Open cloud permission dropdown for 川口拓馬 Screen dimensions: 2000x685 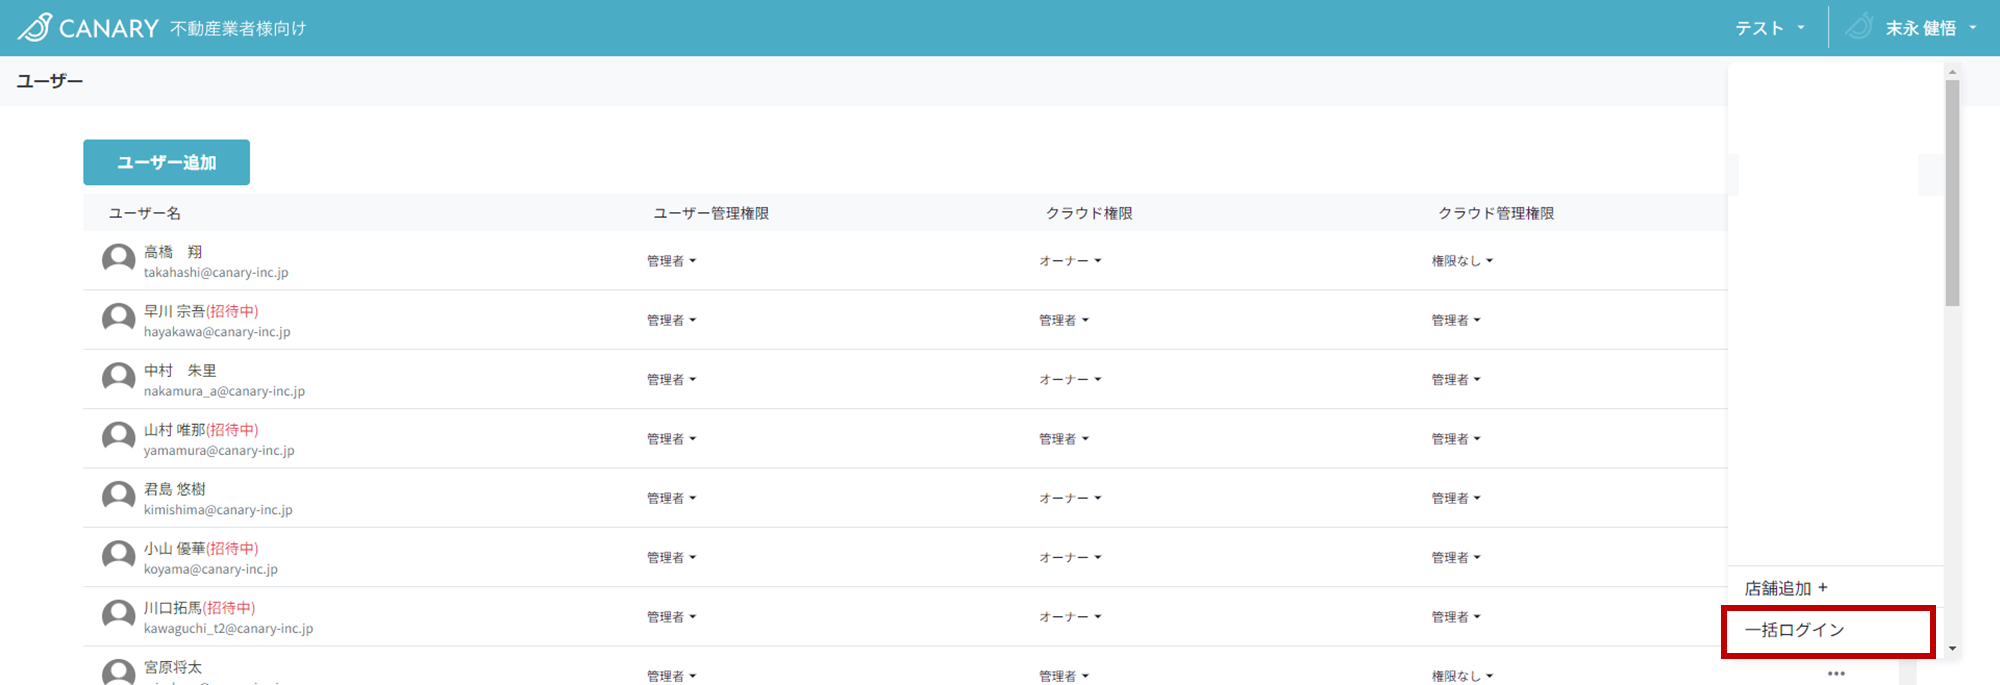(x=1070, y=617)
